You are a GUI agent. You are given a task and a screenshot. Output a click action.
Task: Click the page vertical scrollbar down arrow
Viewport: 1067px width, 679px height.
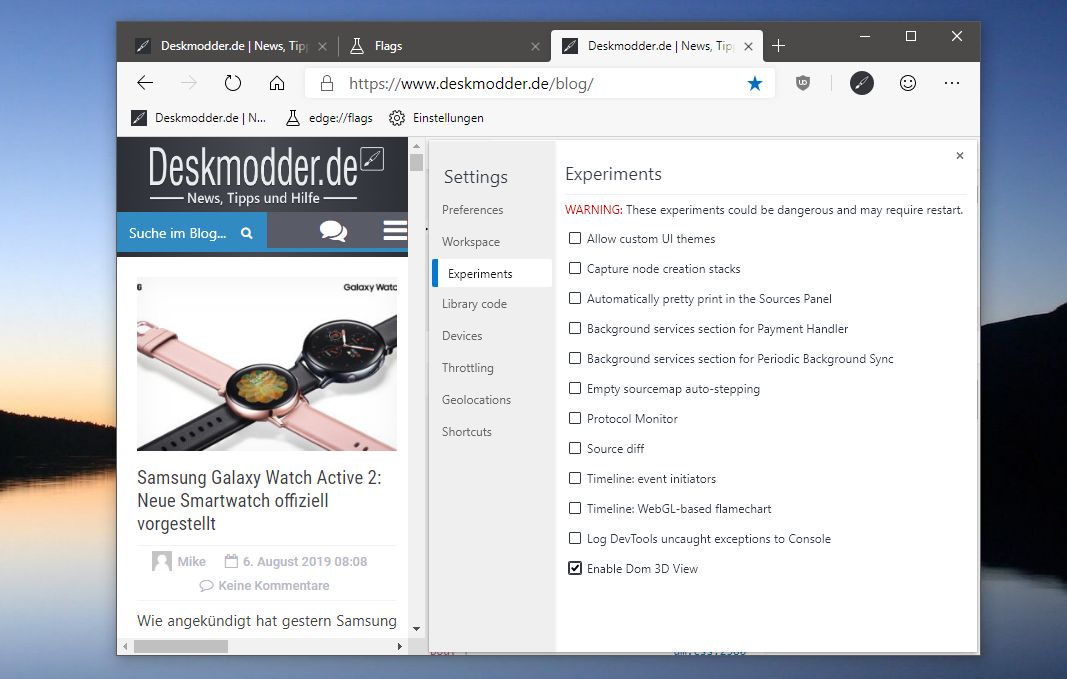coord(416,629)
